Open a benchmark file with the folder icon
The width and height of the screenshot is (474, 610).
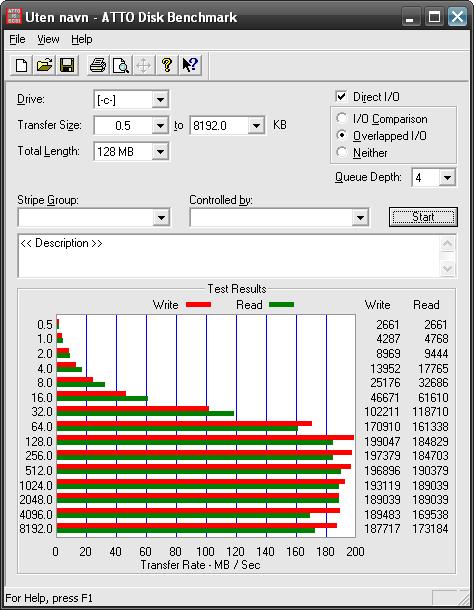[x=44, y=65]
